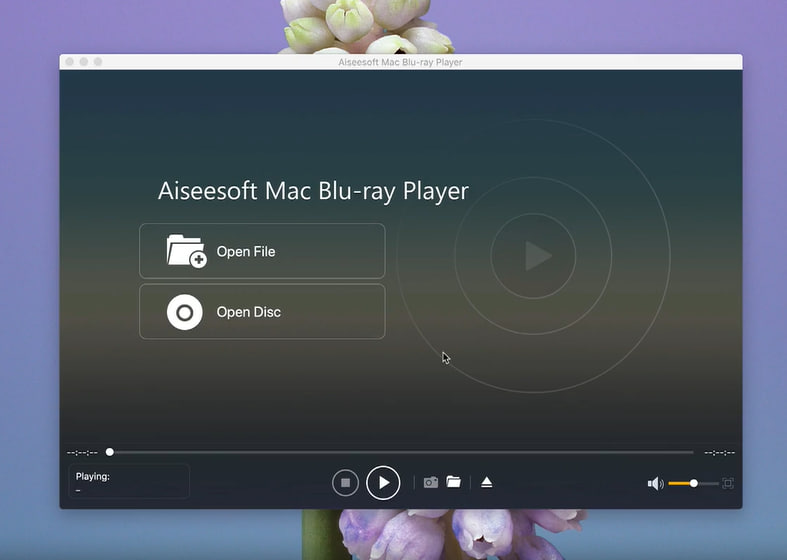The width and height of the screenshot is (787, 560).
Task: Click the Open Disc button
Action: pyautogui.click(x=262, y=312)
